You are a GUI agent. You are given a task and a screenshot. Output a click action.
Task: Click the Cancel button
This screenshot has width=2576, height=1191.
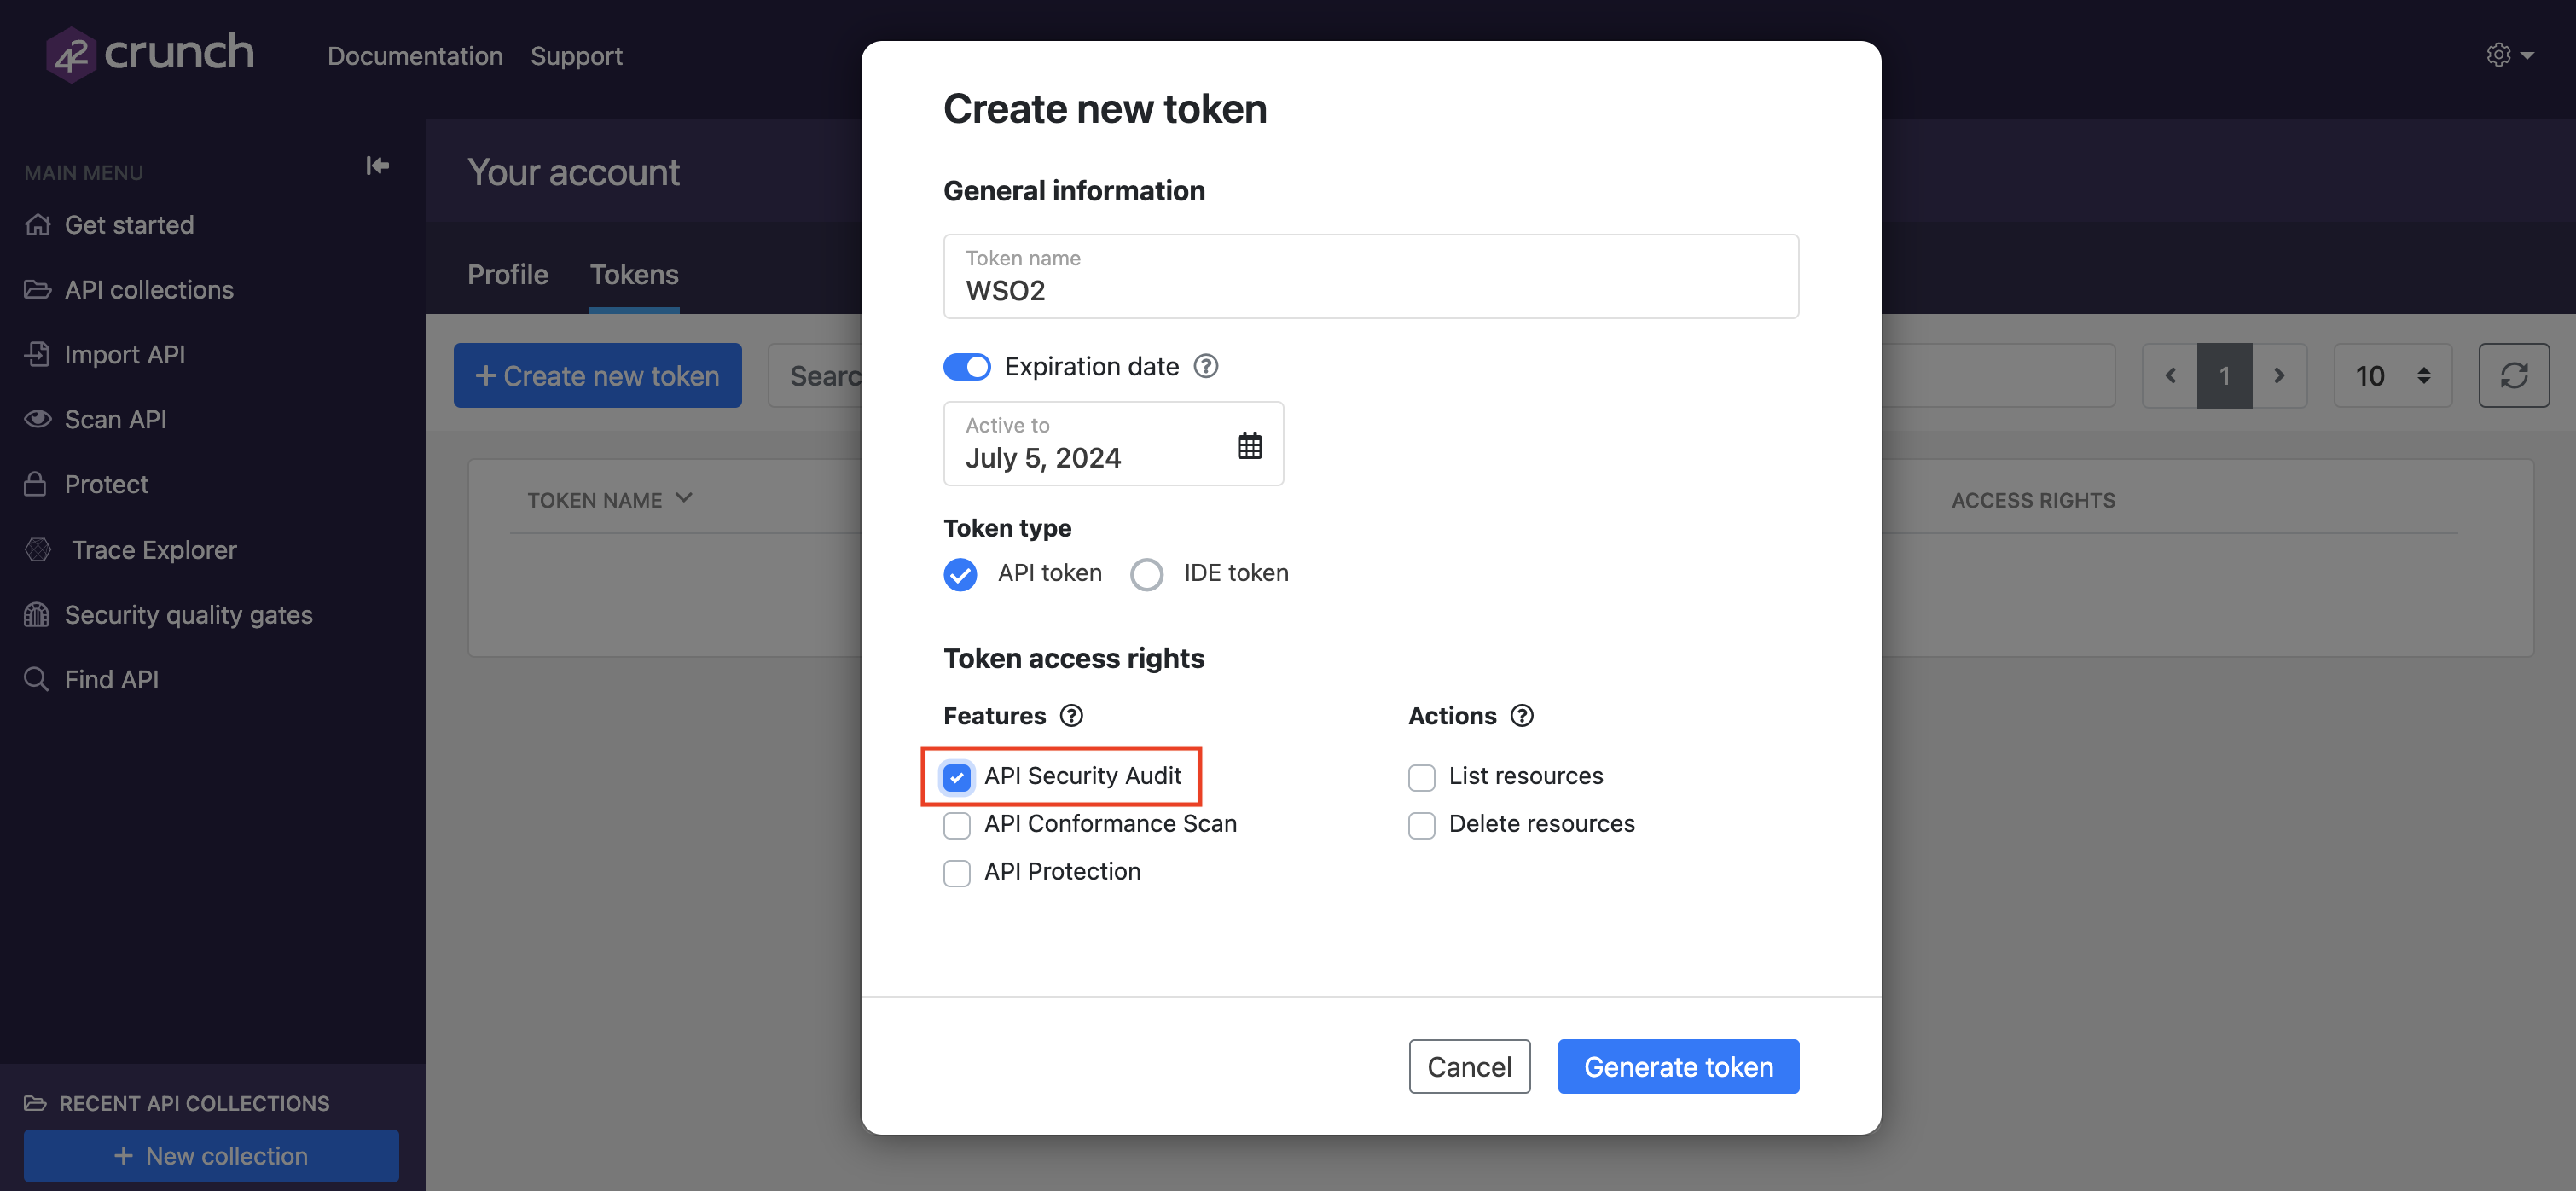[x=1468, y=1066]
